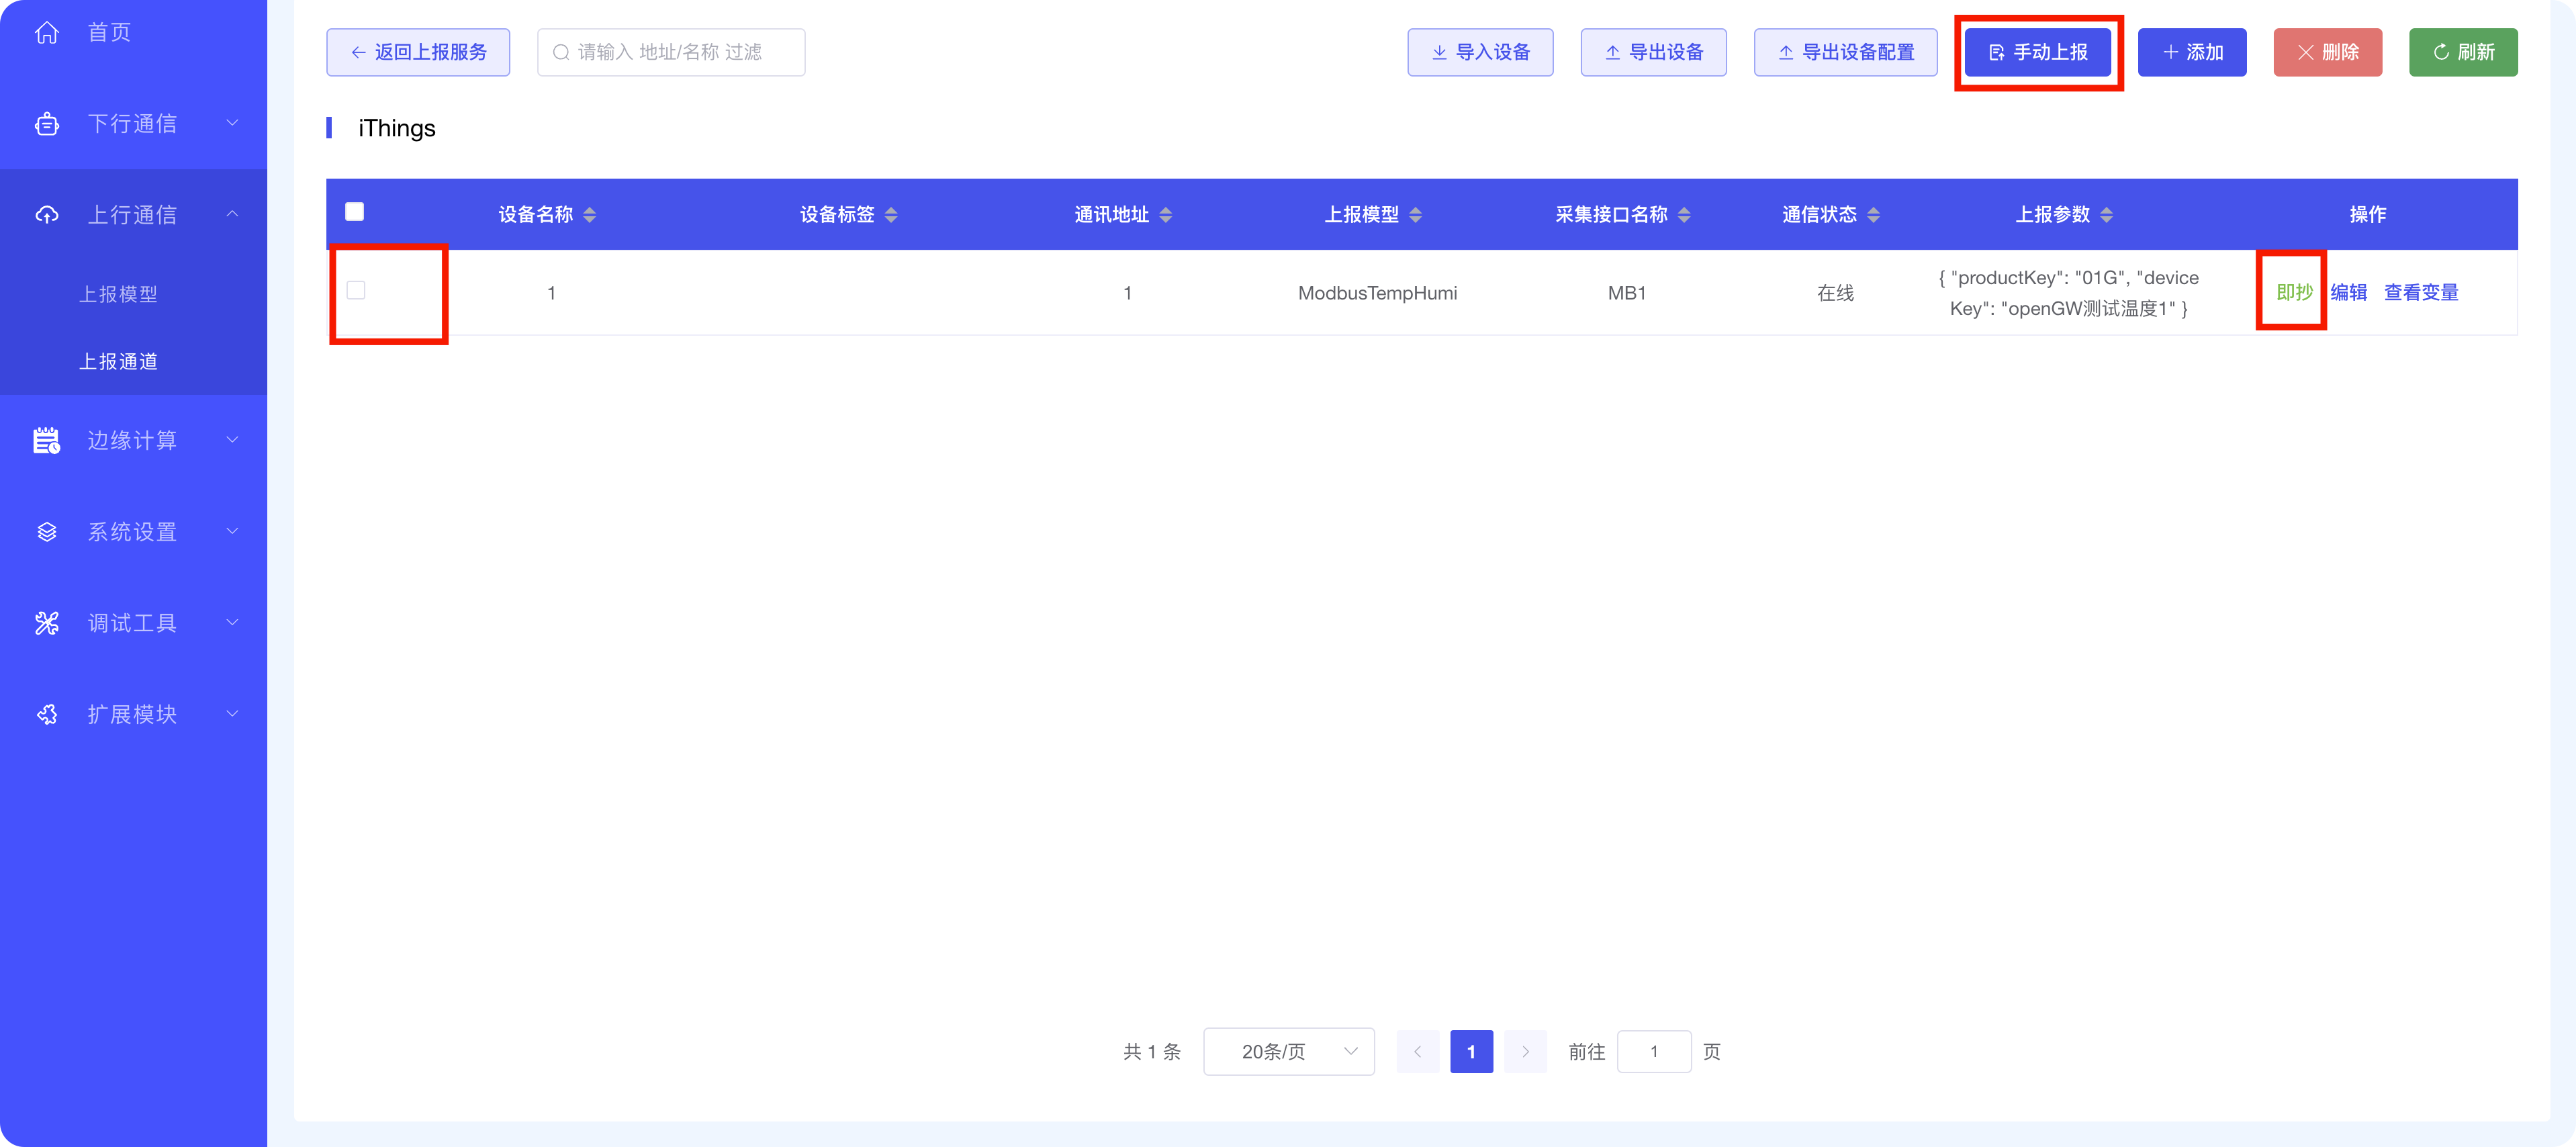Sort by 通信状态 column arrows
Screen dimensions: 2576x1147
(1873, 215)
